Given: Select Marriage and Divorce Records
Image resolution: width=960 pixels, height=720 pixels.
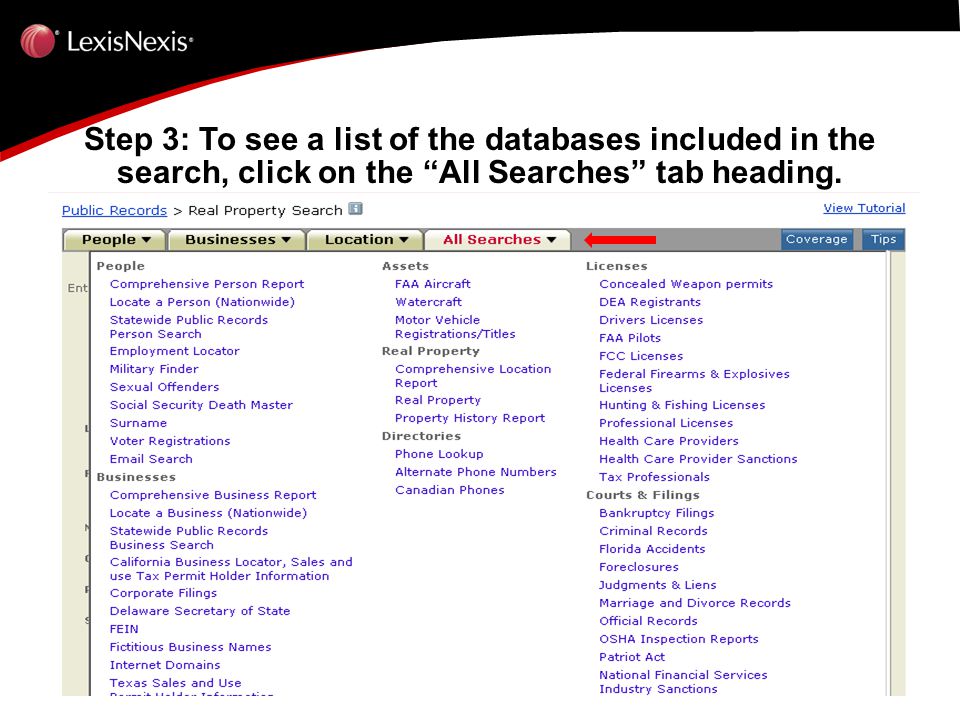Looking at the screenshot, I should point(696,603).
